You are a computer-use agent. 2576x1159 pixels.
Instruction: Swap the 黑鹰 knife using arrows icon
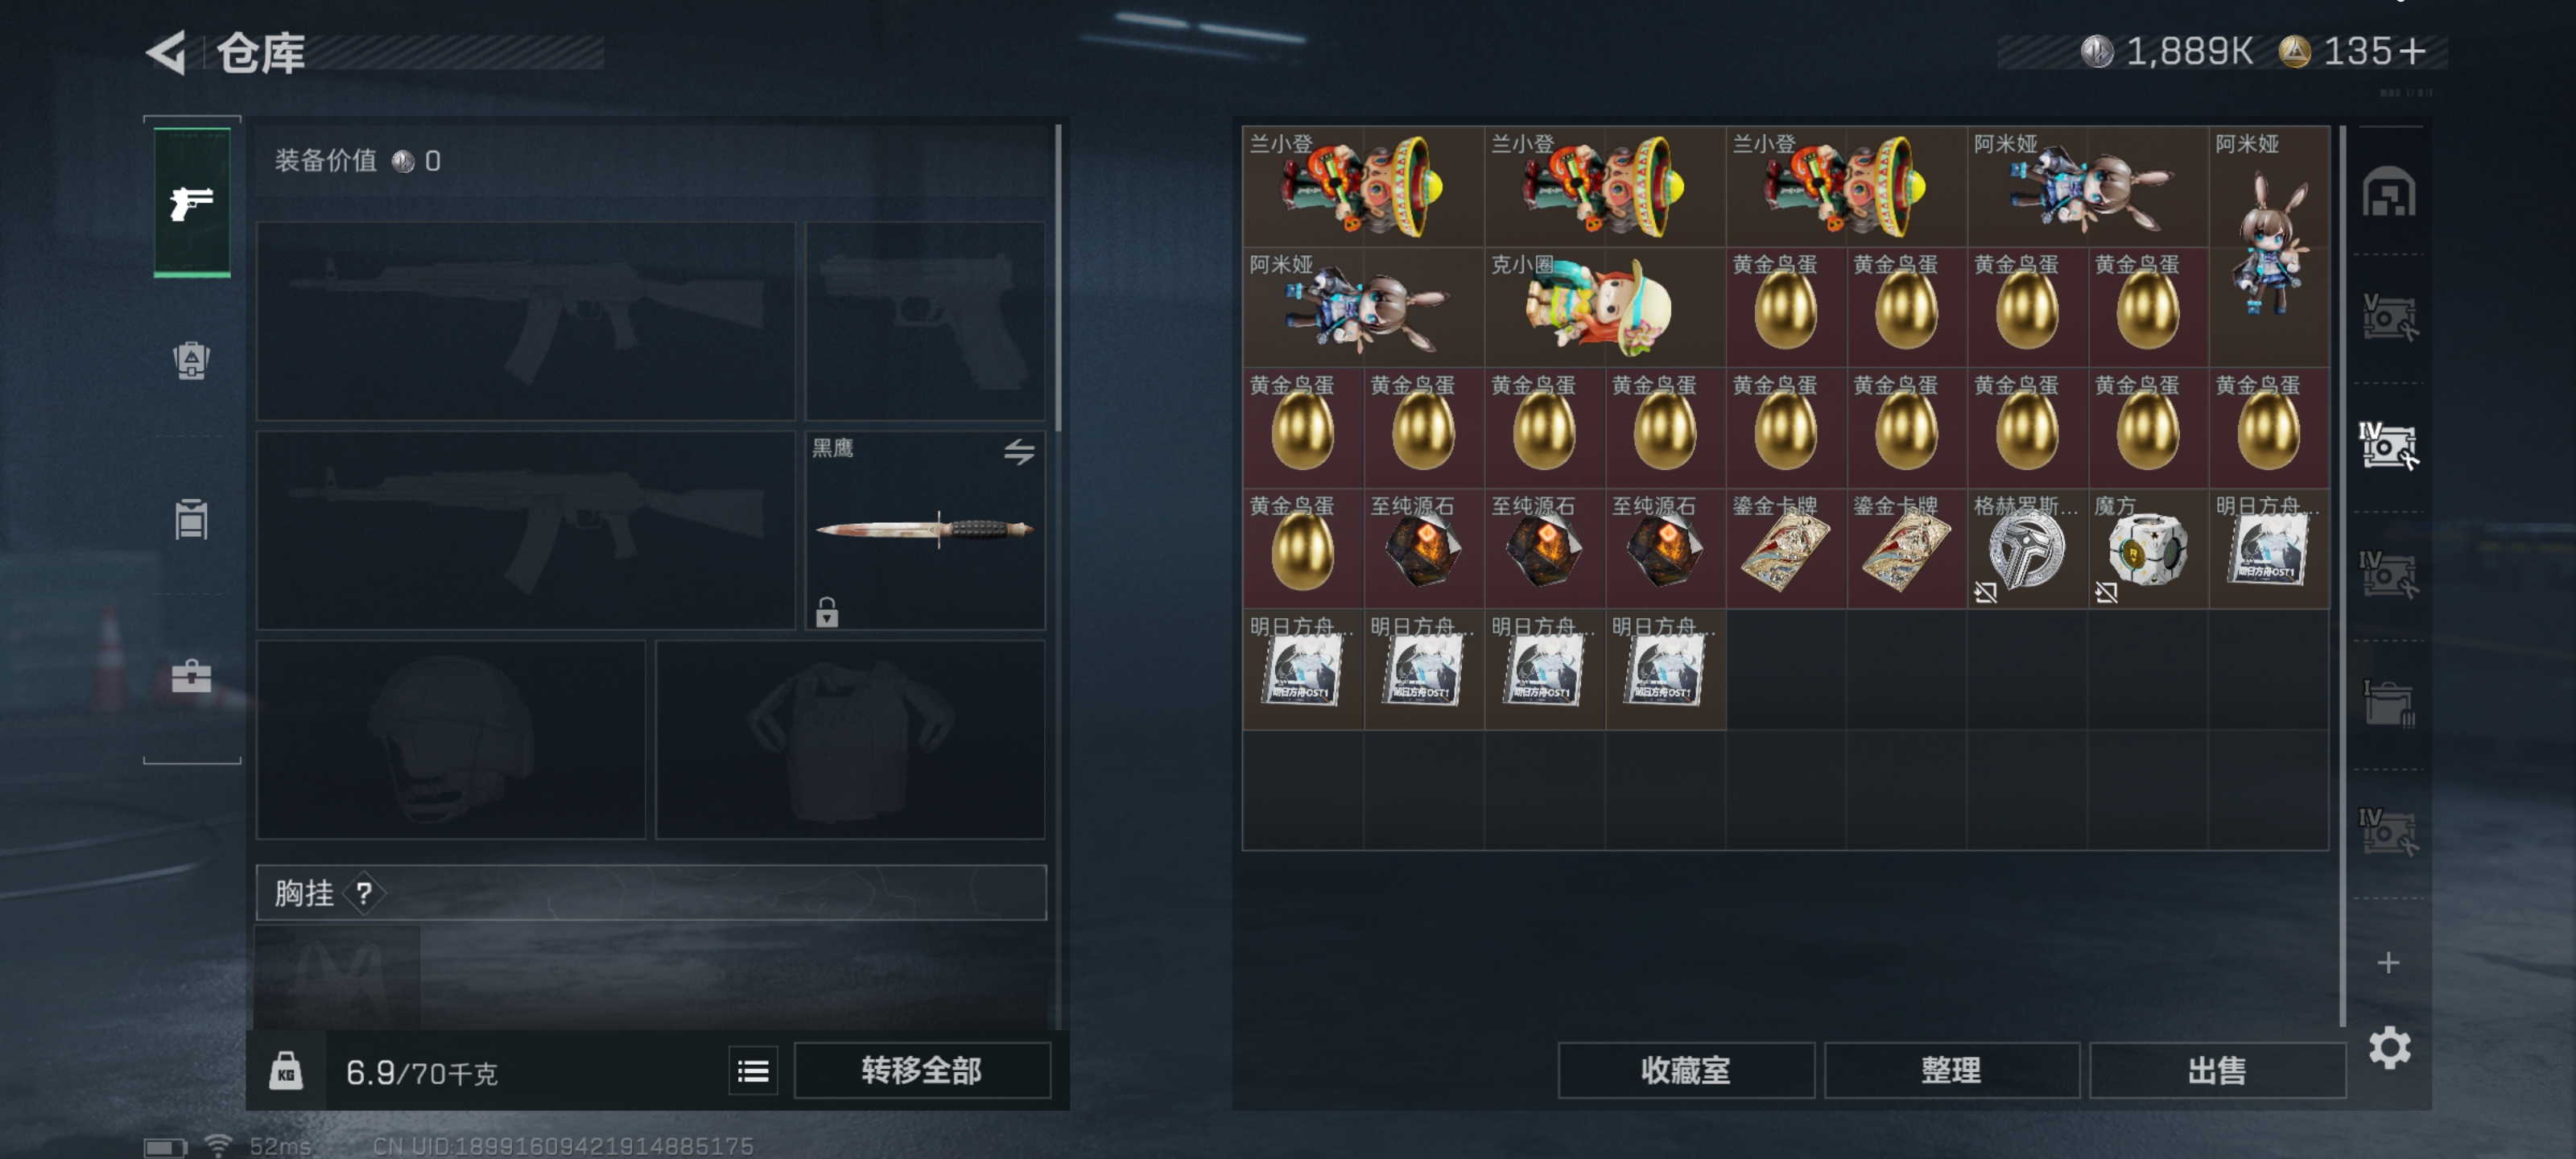pos(1019,452)
